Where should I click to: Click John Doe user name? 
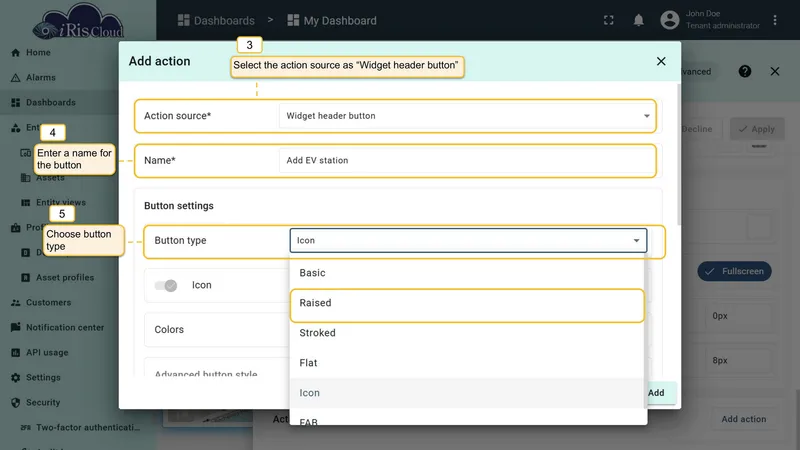click(703, 14)
